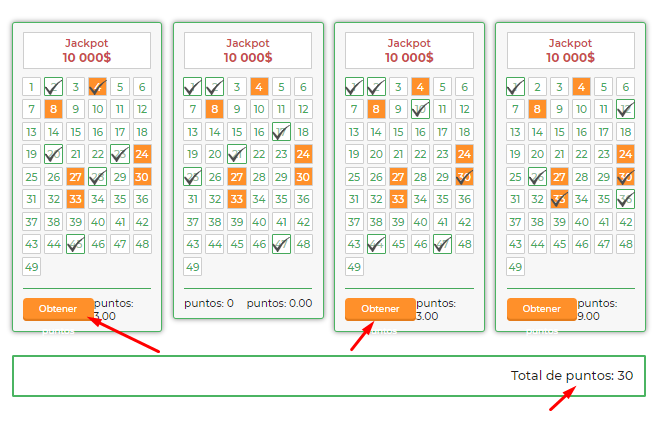Select orange number 4 on second ticket

(x=259, y=87)
